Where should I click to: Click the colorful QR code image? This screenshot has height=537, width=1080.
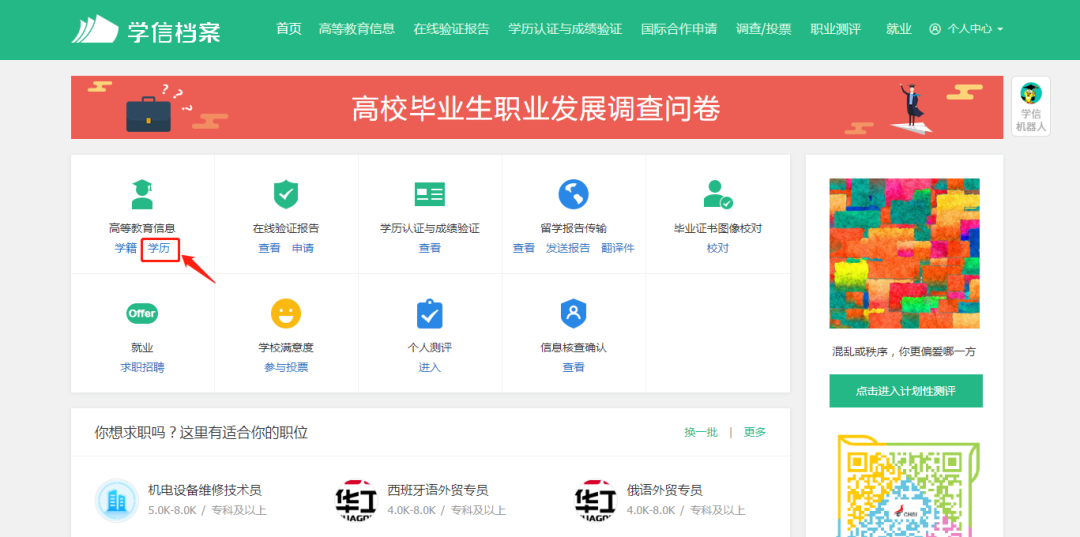tap(906, 485)
